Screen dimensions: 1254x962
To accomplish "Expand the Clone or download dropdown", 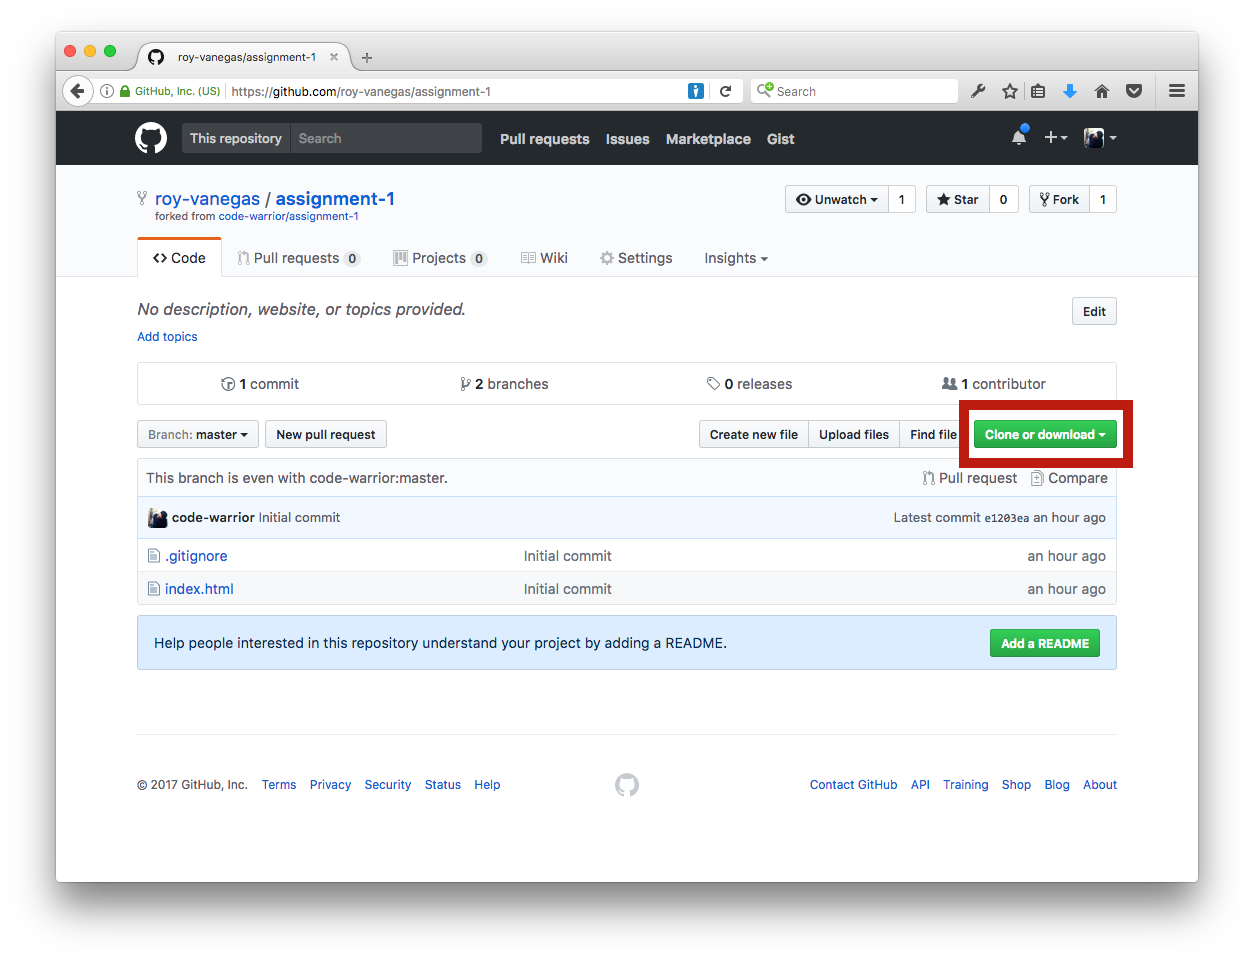I will click(1045, 435).
